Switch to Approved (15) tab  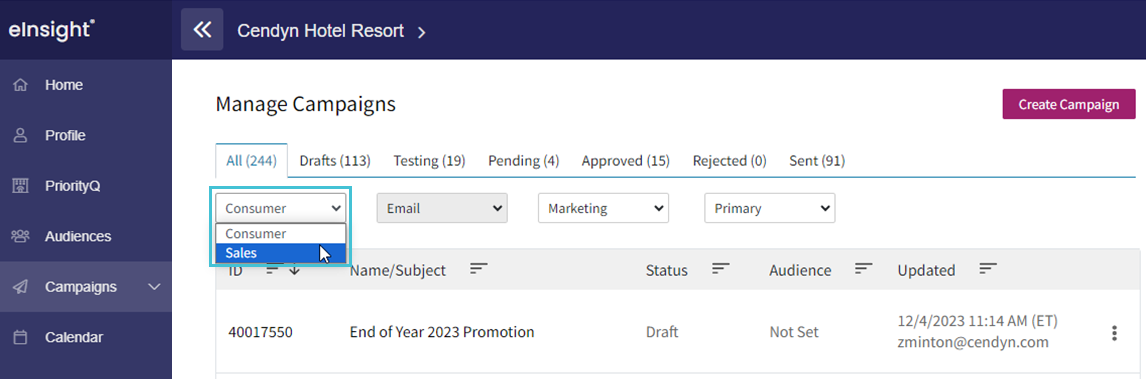[x=626, y=161]
